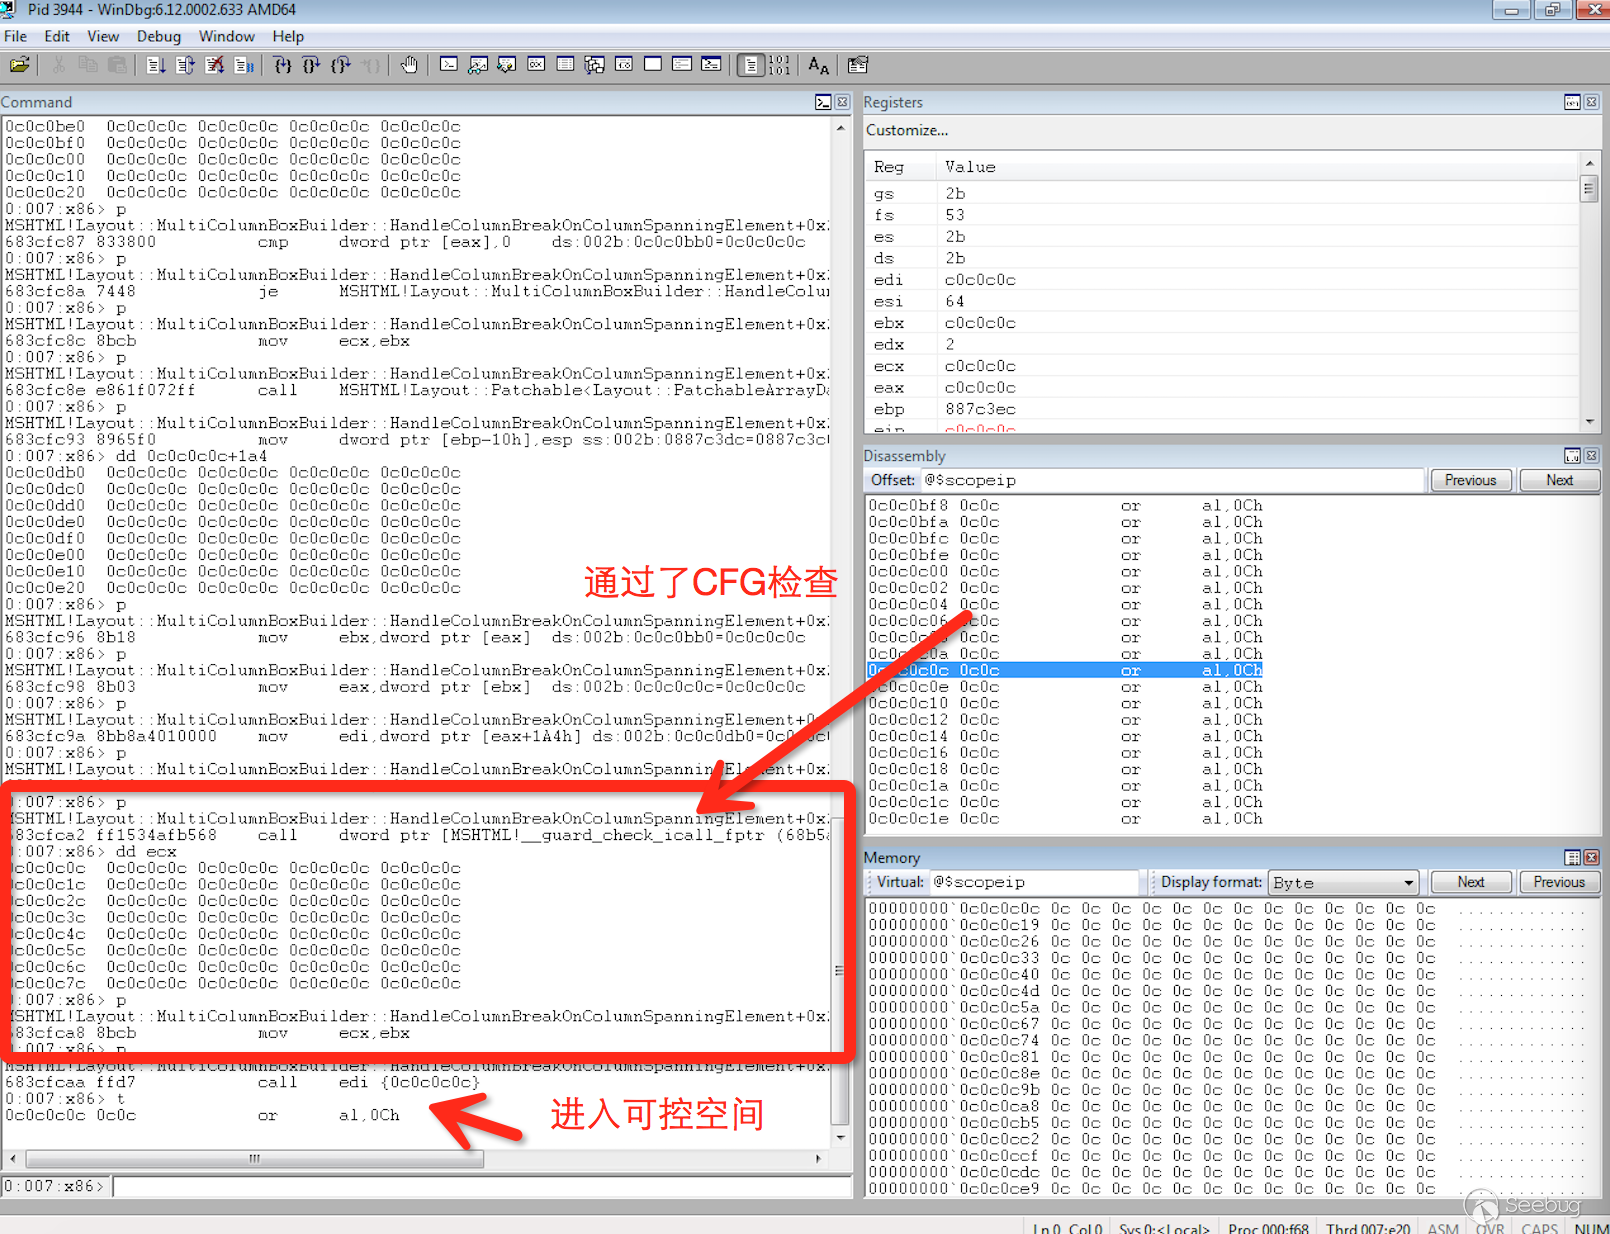Screen dimensions: 1610x1234
Task: Toggle Source mode off button
Action: point(779,65)
